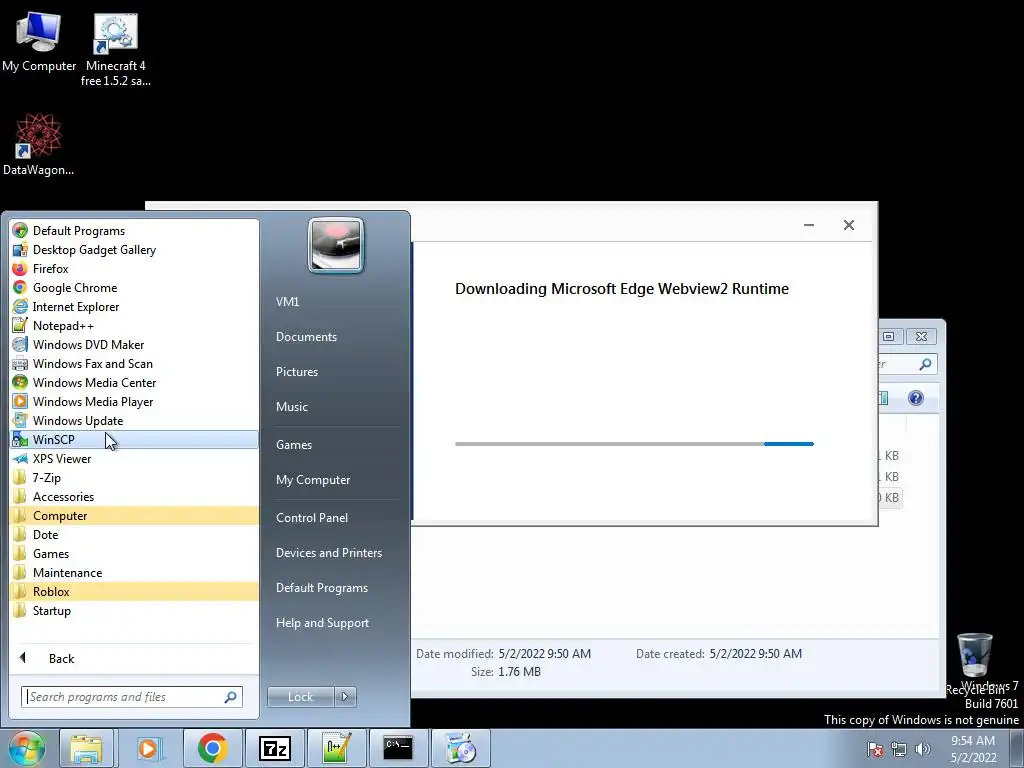Open Windows Explorer from the taskbar
The image size is (1024, 768).
(86, 748)
